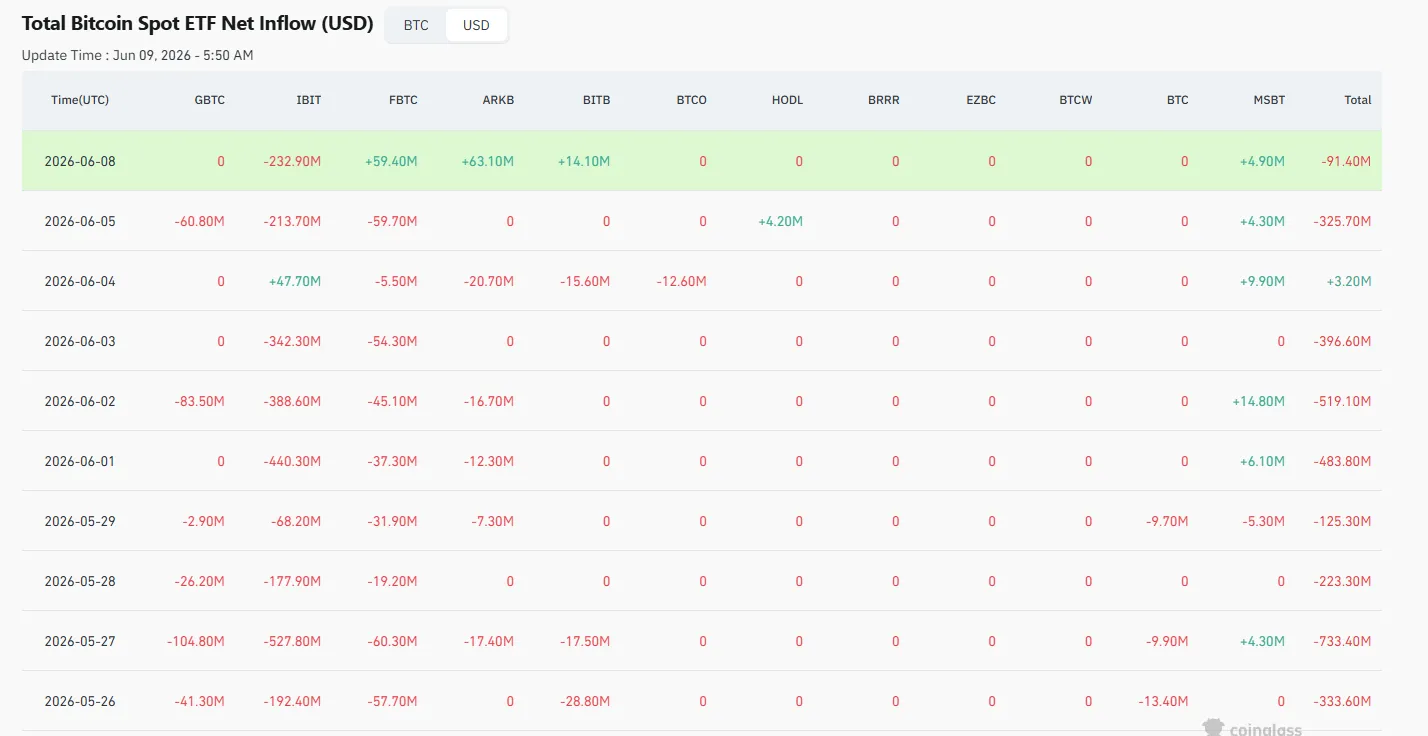This screenshot has height=736, width=1428.
Task: Click the GBTC column header
Action: point(207,100)
